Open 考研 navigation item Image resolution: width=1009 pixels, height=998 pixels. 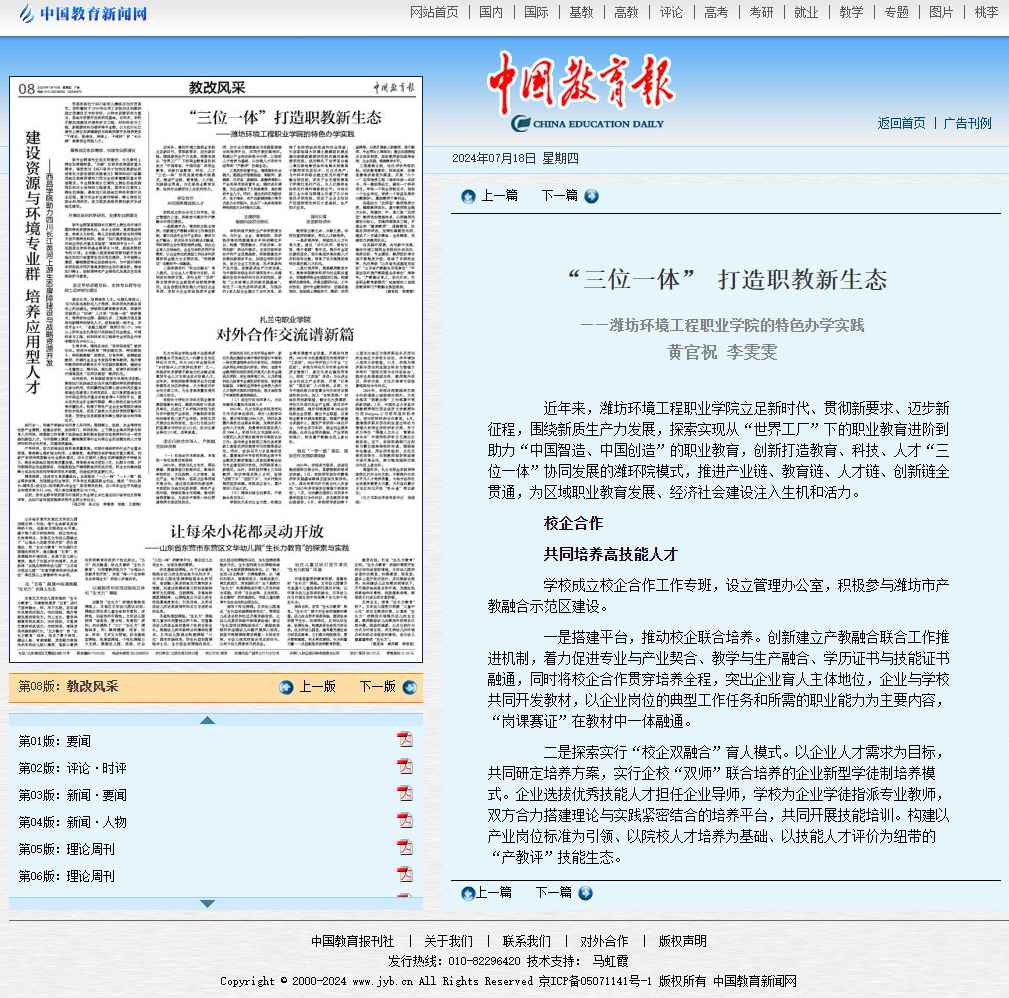tap(761, 12)
